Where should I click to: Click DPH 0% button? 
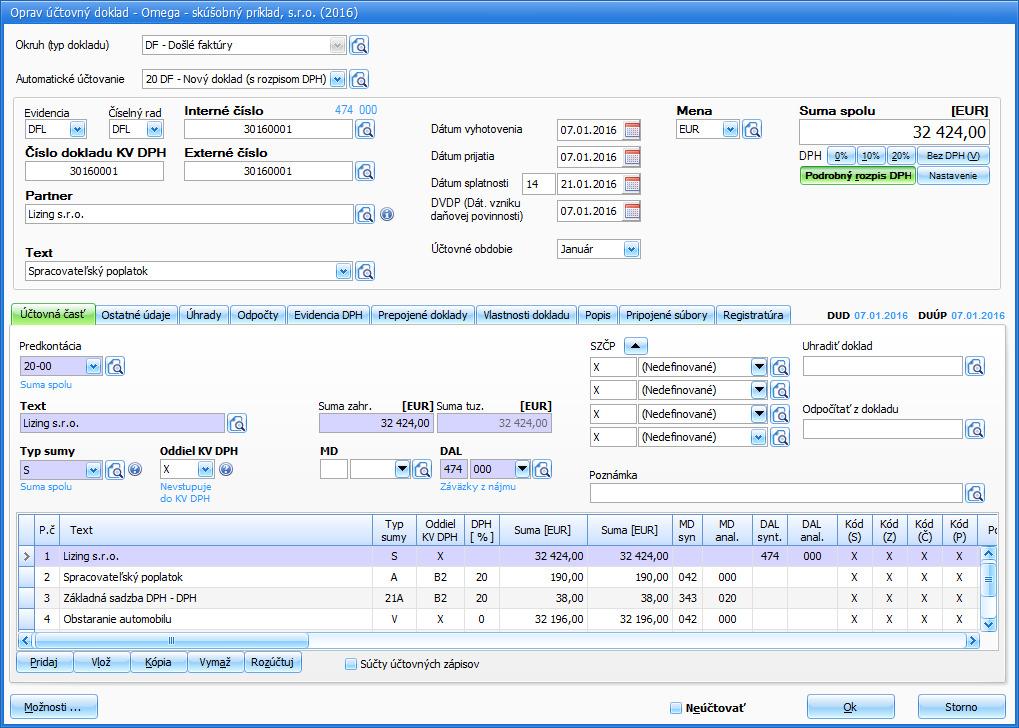coord(841,156)
